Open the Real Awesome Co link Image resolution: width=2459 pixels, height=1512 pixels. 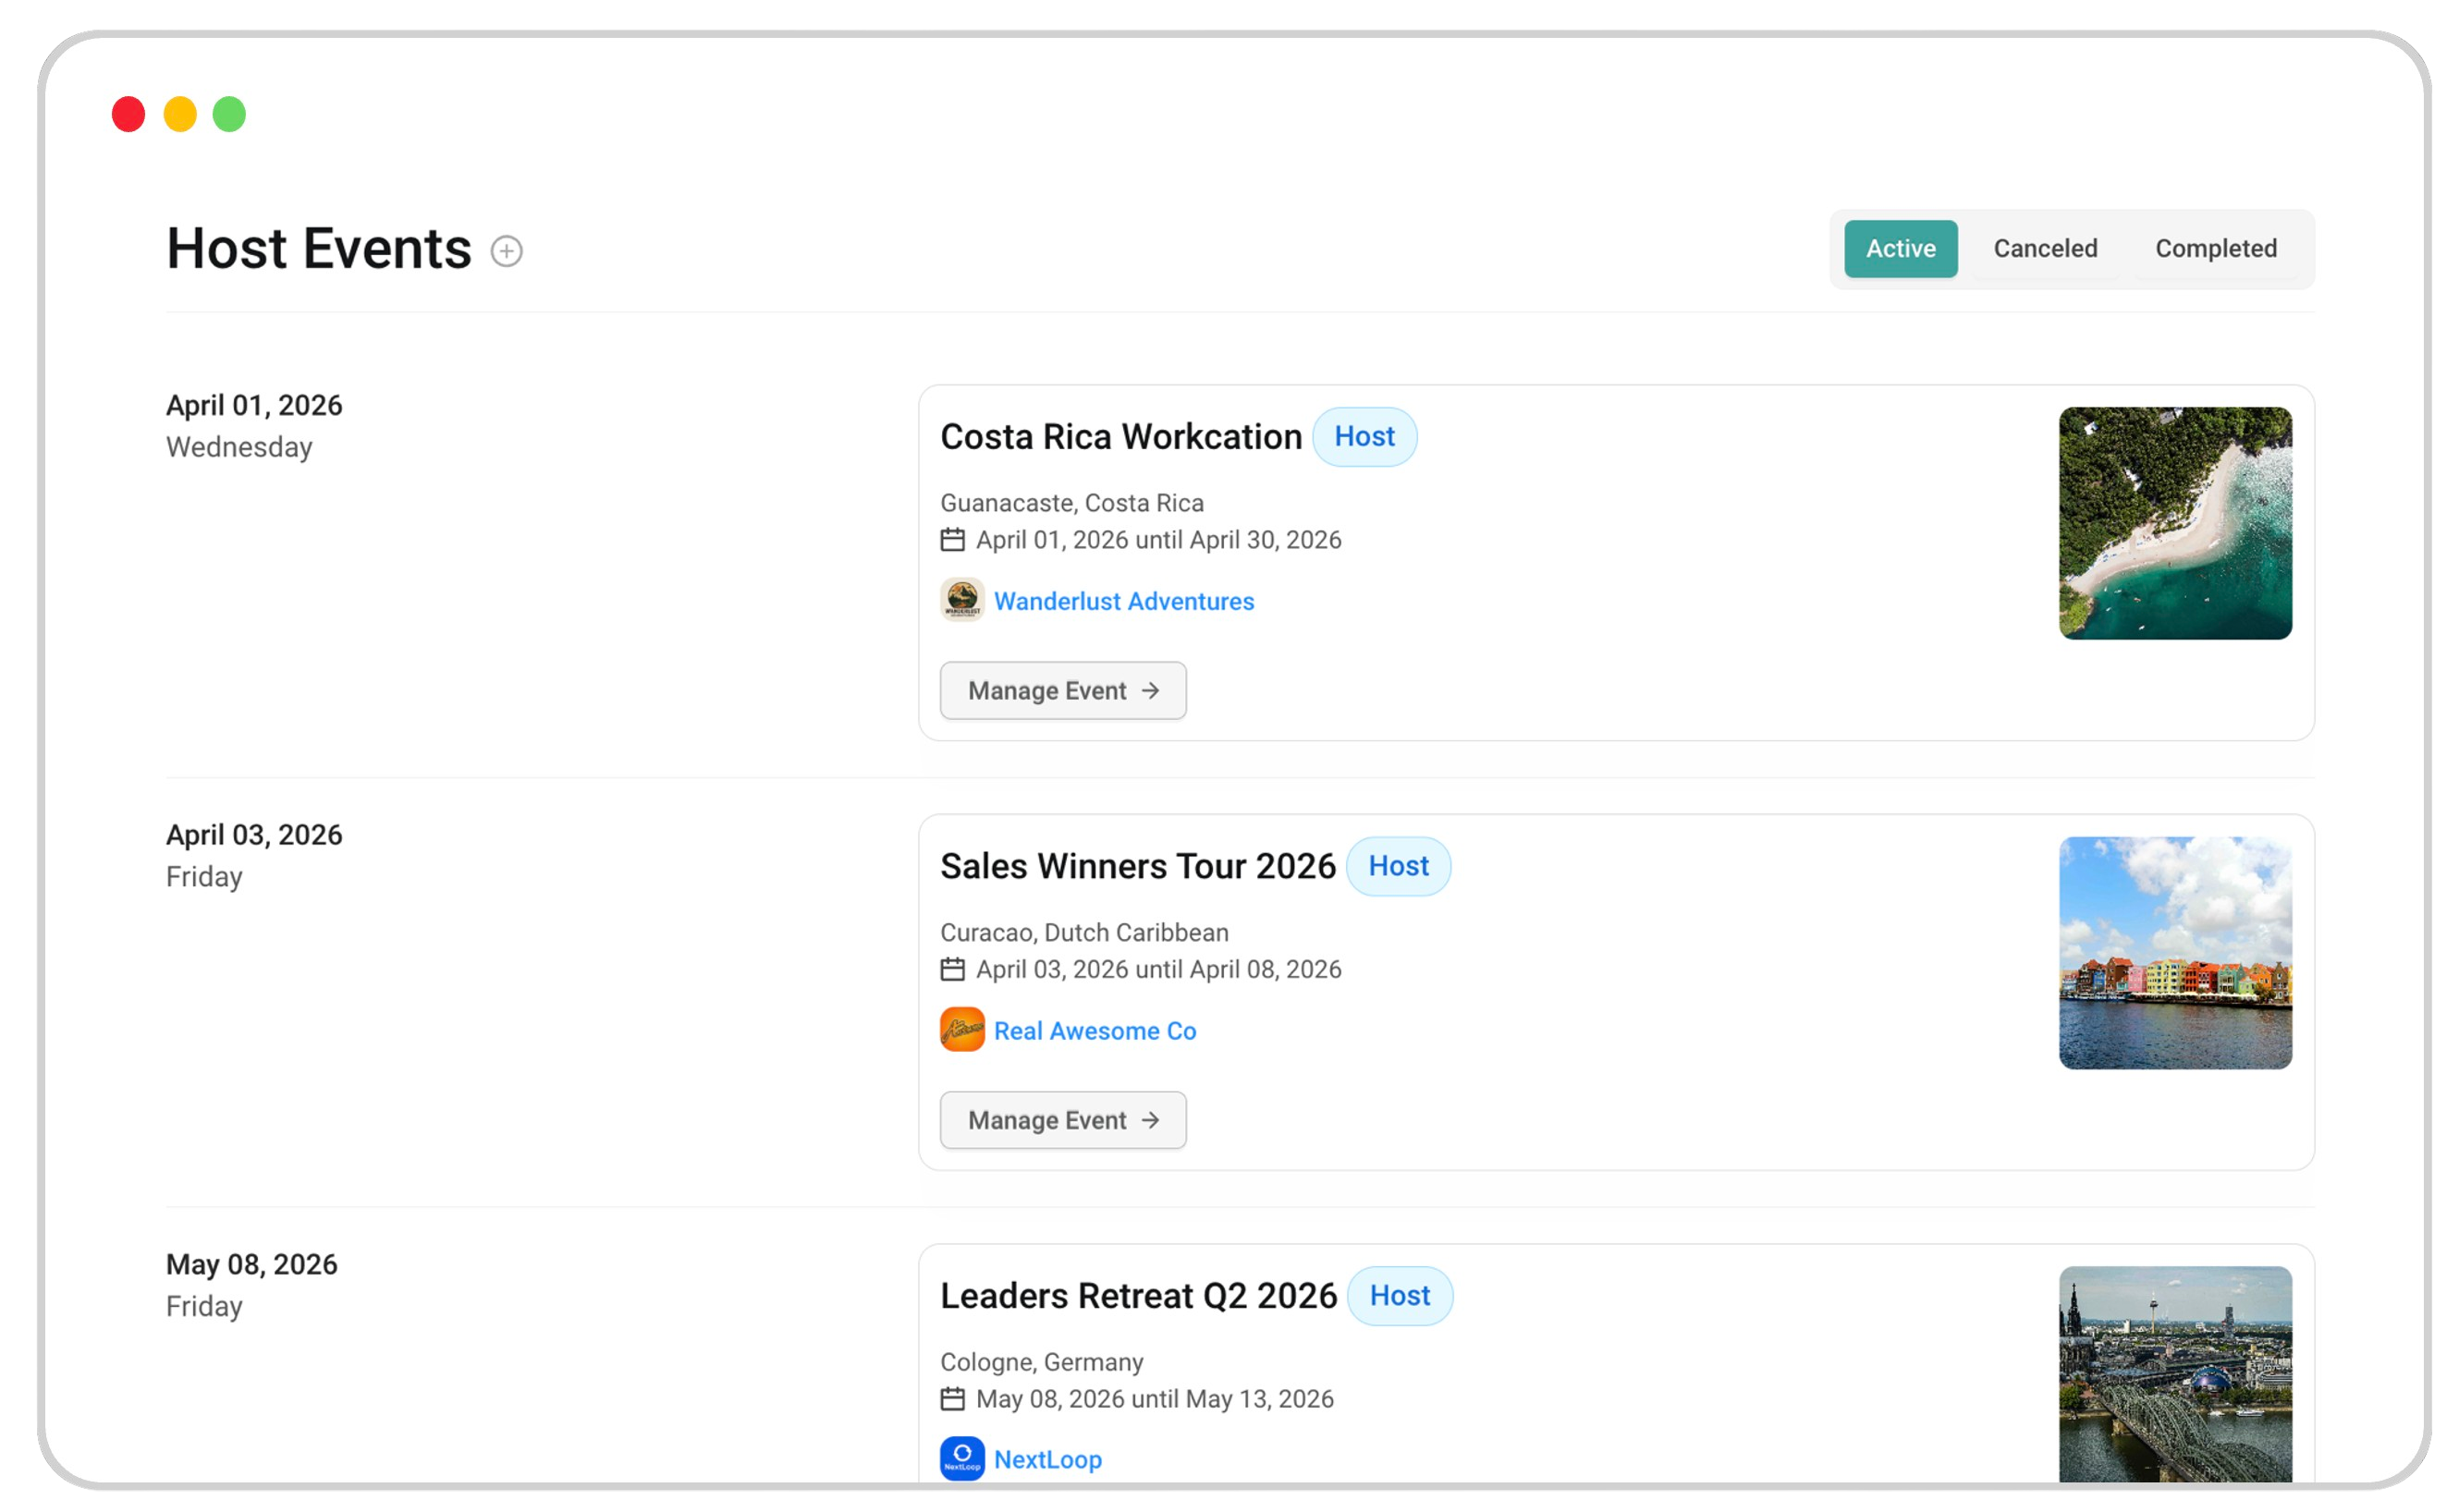tap(1094, 1031)
